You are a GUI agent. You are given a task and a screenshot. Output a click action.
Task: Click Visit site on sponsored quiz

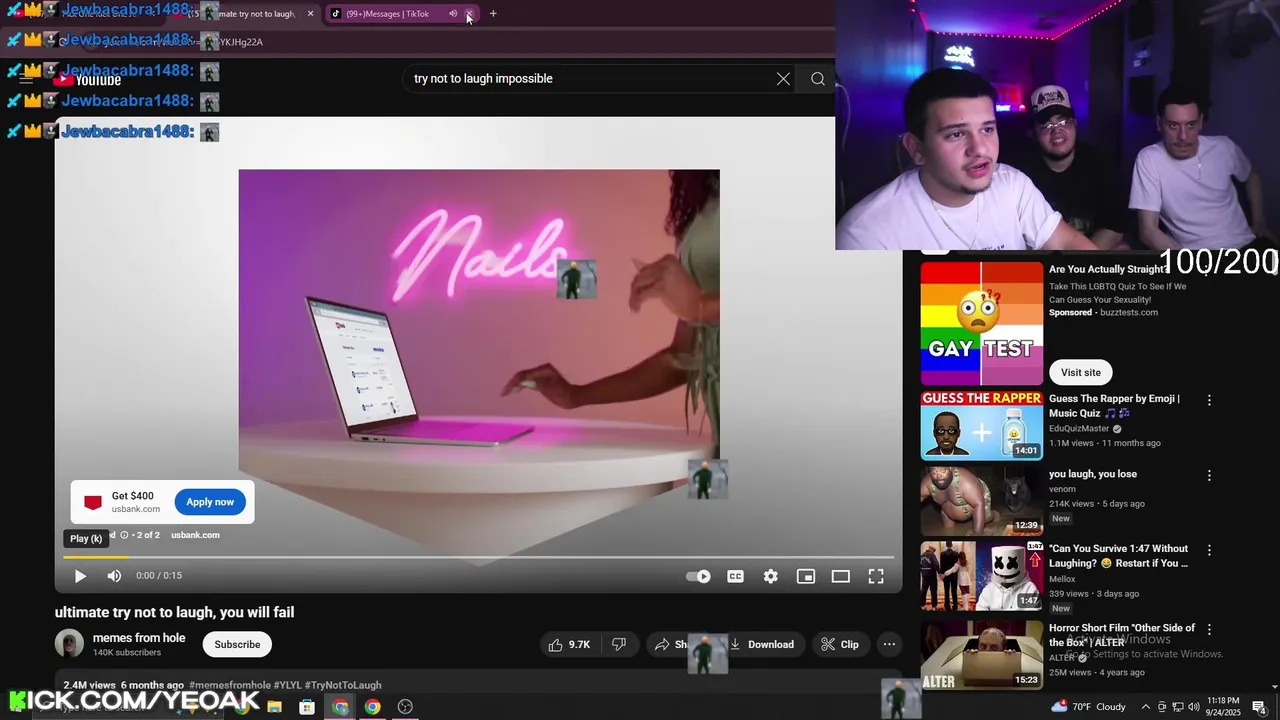(x=1080, y=372)
